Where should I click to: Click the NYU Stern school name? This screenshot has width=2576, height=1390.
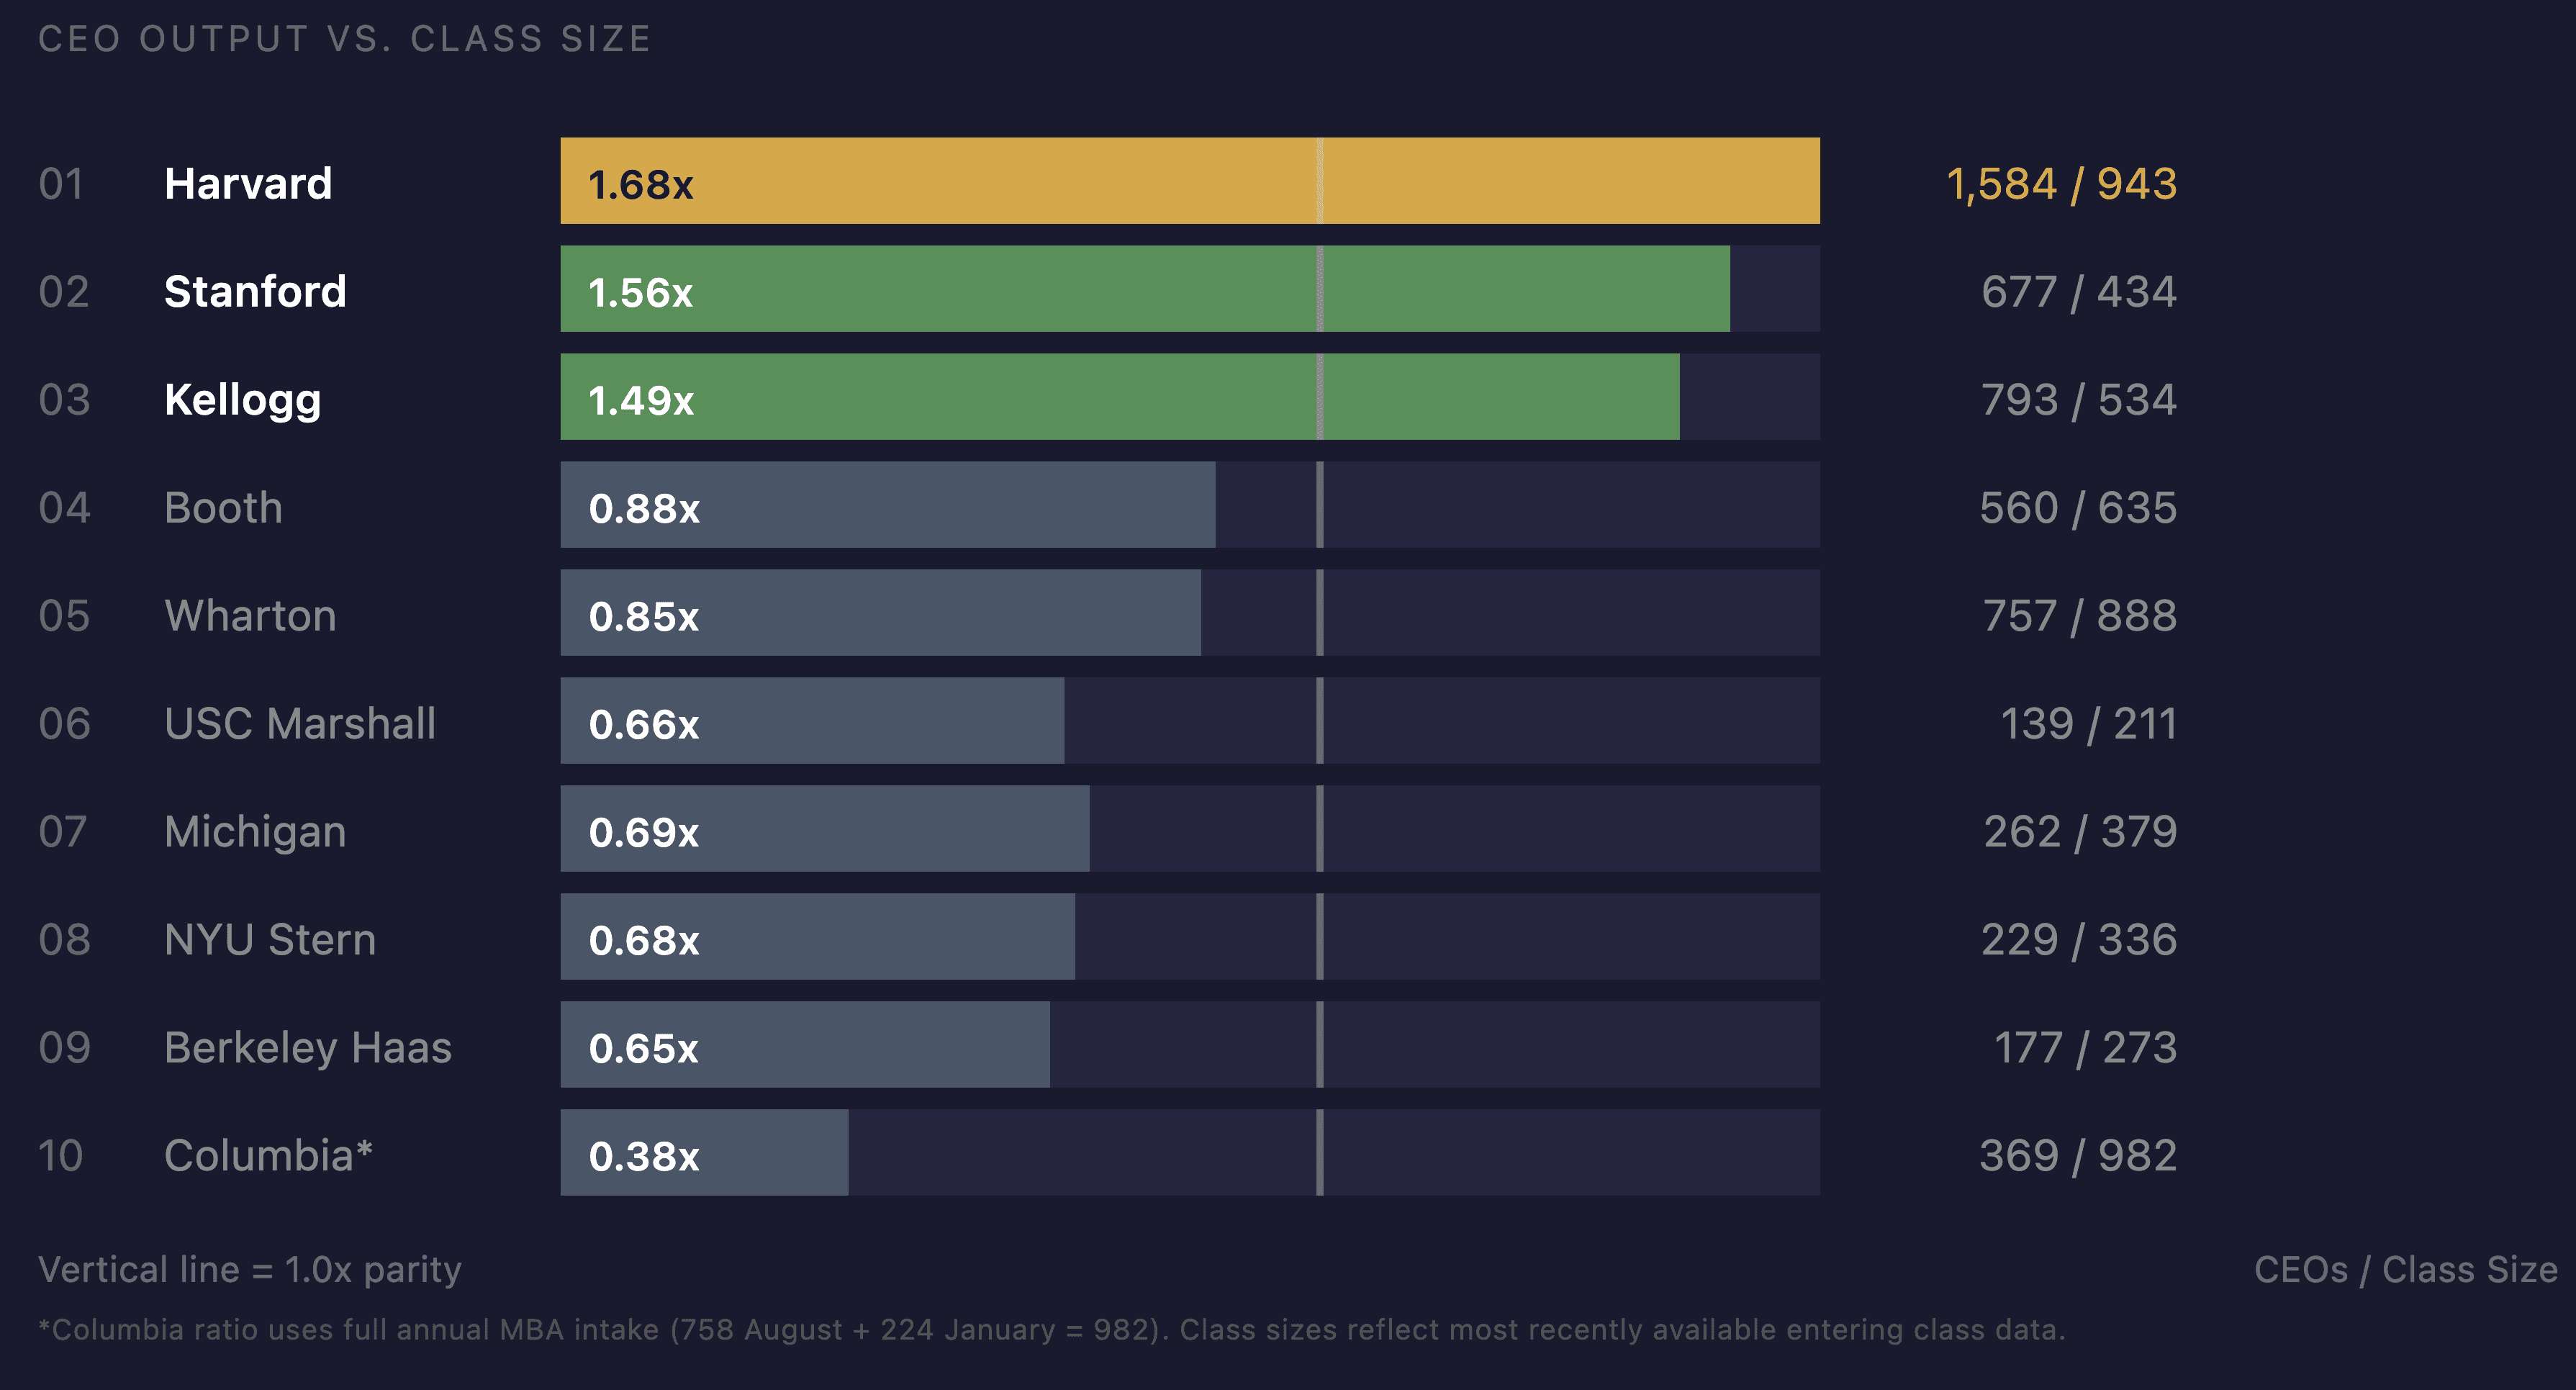tap(270, 940)
